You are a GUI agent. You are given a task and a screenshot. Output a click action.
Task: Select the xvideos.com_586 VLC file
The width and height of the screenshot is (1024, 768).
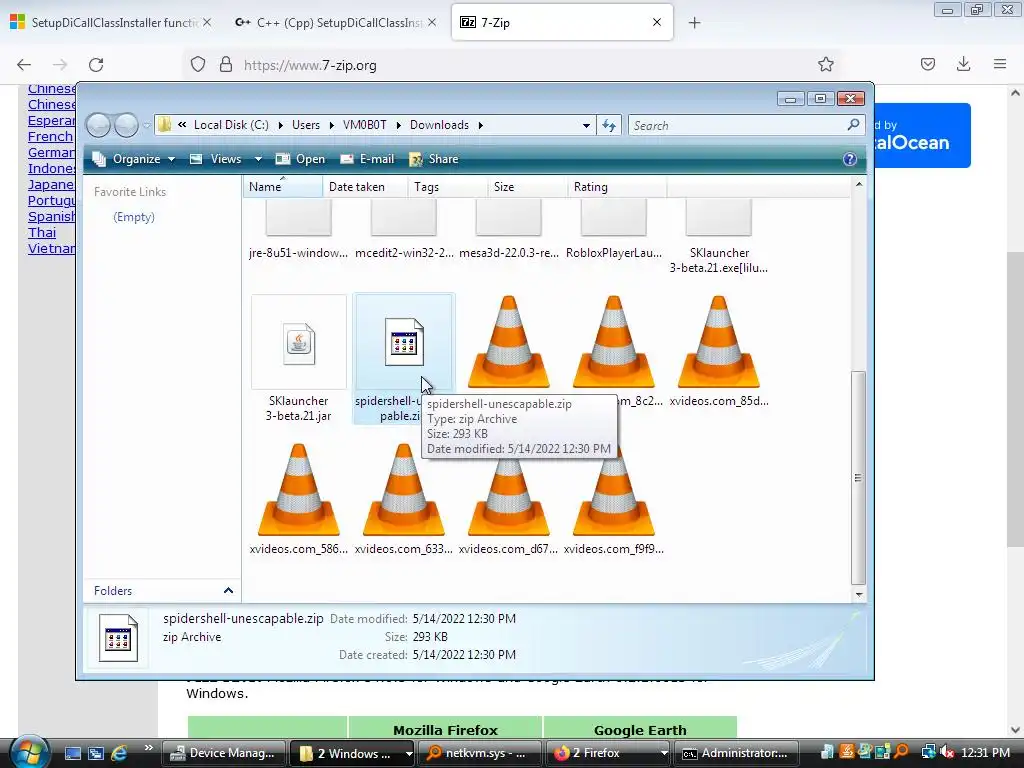point(298,490)
